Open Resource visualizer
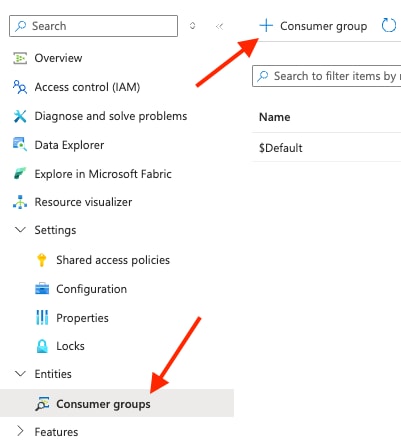 (83, 202)
